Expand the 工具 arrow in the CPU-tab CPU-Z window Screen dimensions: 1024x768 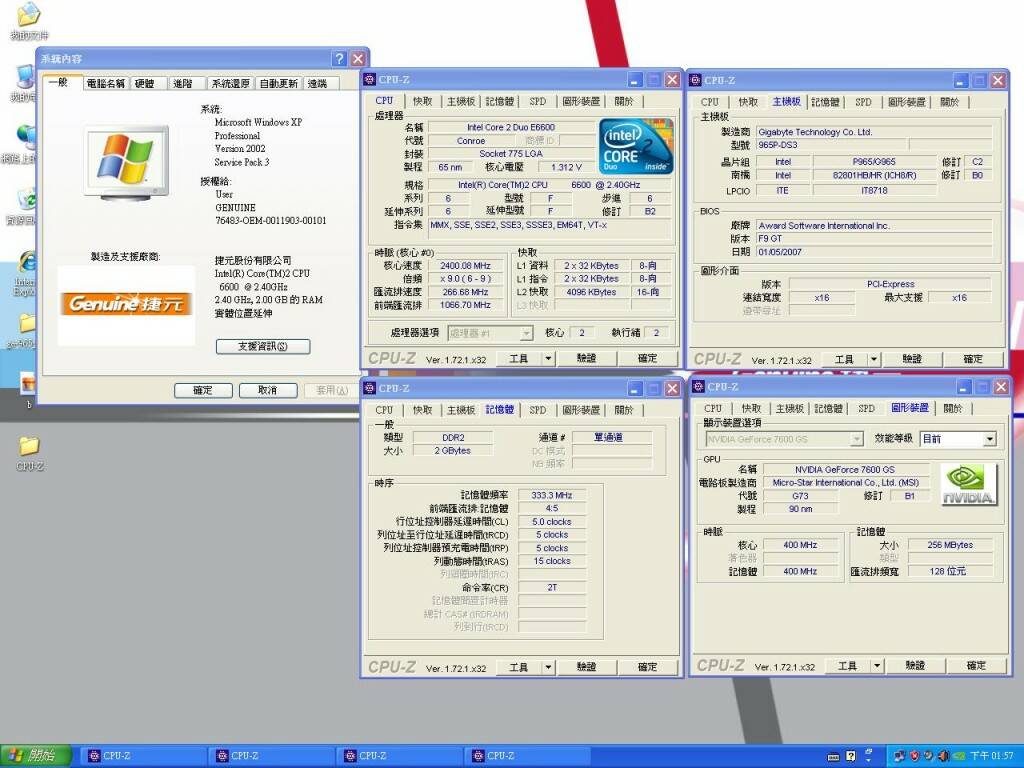548,359
